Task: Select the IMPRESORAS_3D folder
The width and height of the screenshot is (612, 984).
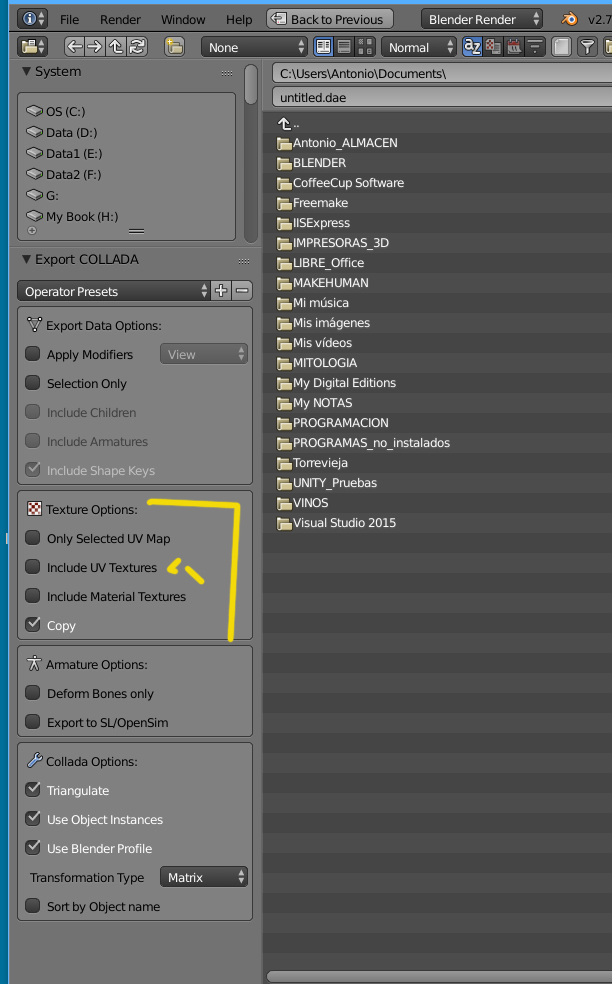Action: [333, 242]
